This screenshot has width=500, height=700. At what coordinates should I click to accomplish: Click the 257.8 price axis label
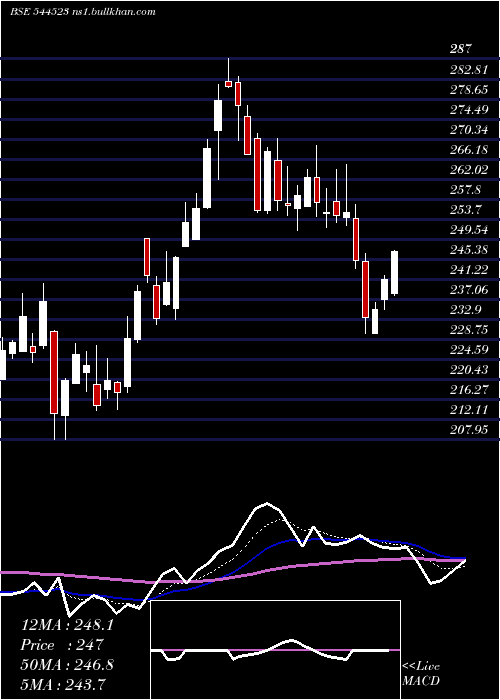click(466, 190)
